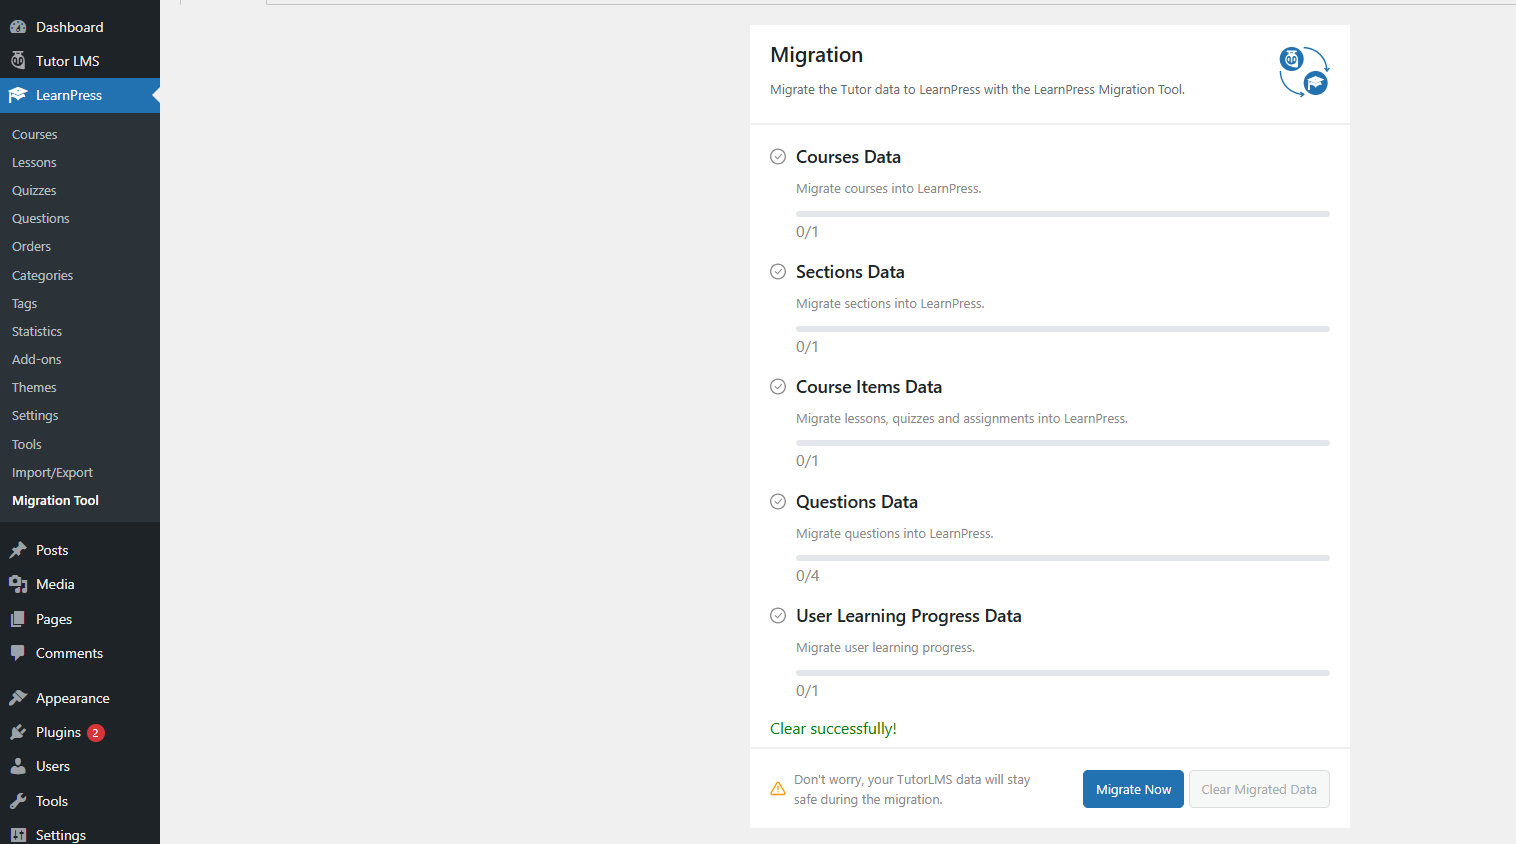The width and height of the screenshot is (1516, 844).
Task: Click the Questions Data progress bar
Action: click(1063, 558)
